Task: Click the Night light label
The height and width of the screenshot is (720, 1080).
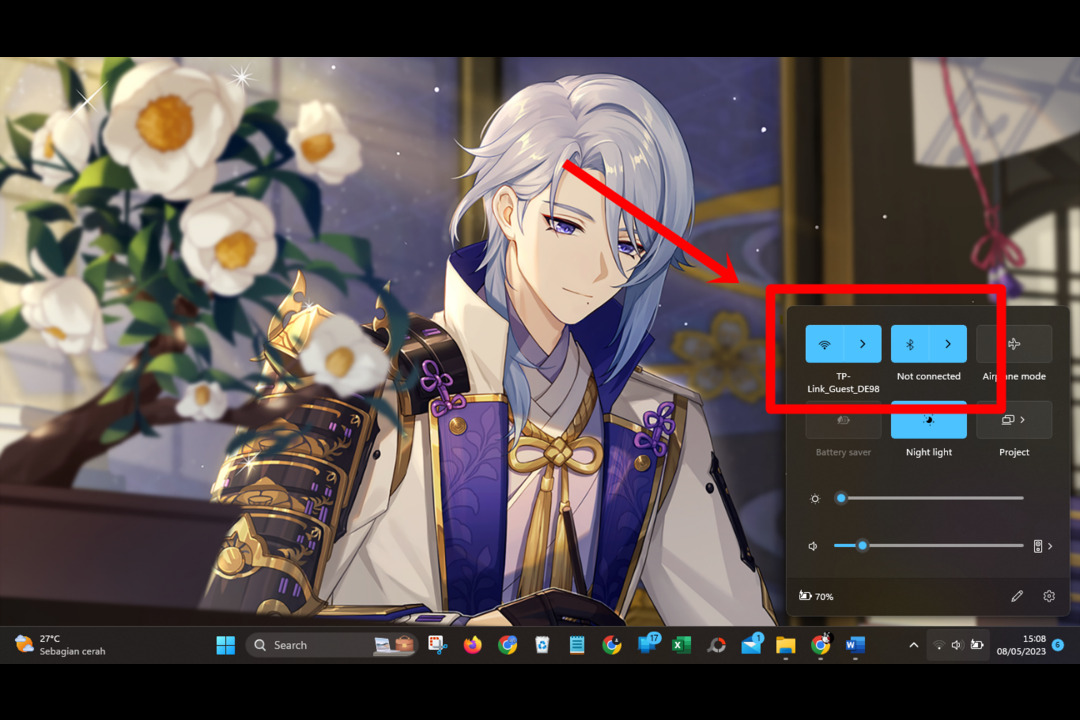Action: point(928,452)
